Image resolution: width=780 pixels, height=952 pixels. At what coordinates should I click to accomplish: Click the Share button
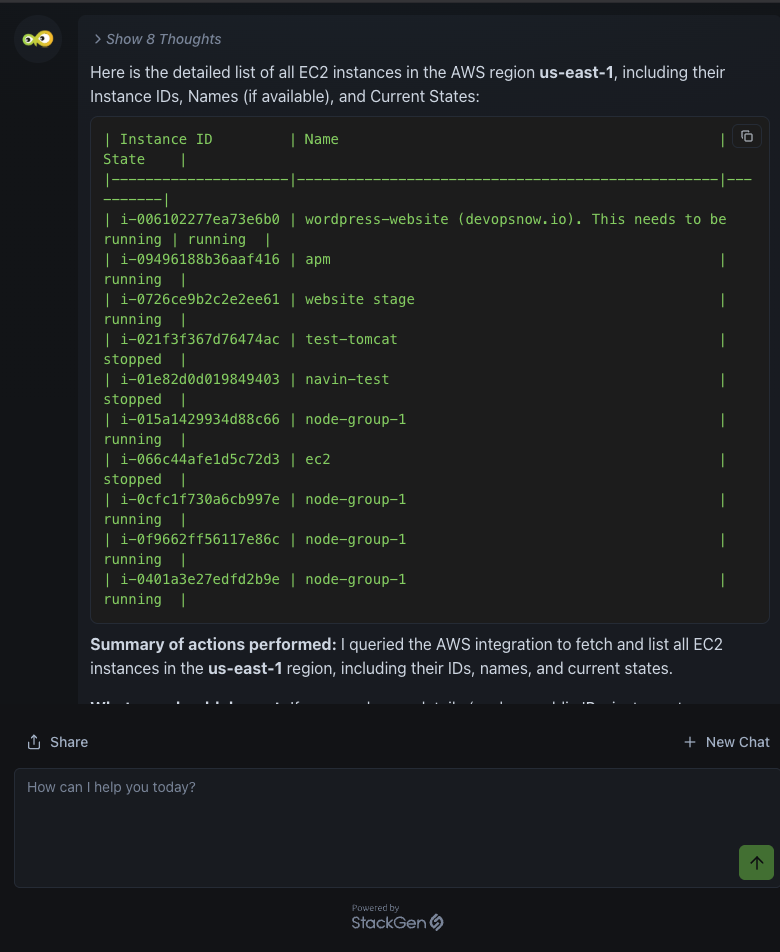pos(57,741)
